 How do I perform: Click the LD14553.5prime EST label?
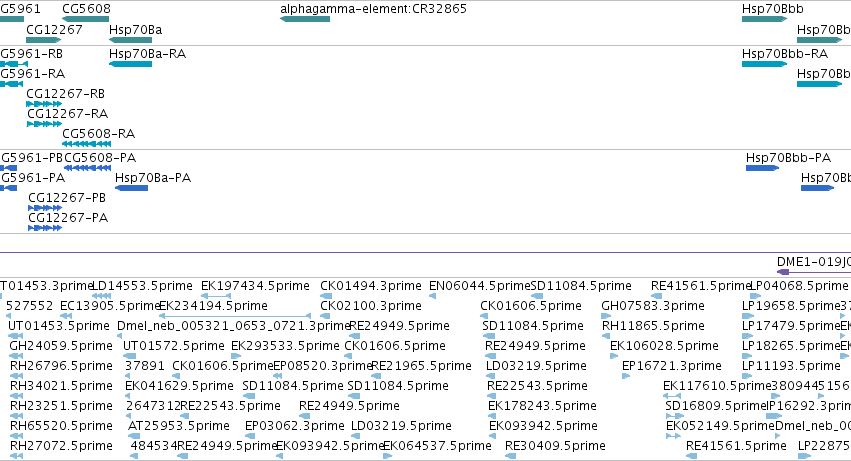(x=142, y=286)
